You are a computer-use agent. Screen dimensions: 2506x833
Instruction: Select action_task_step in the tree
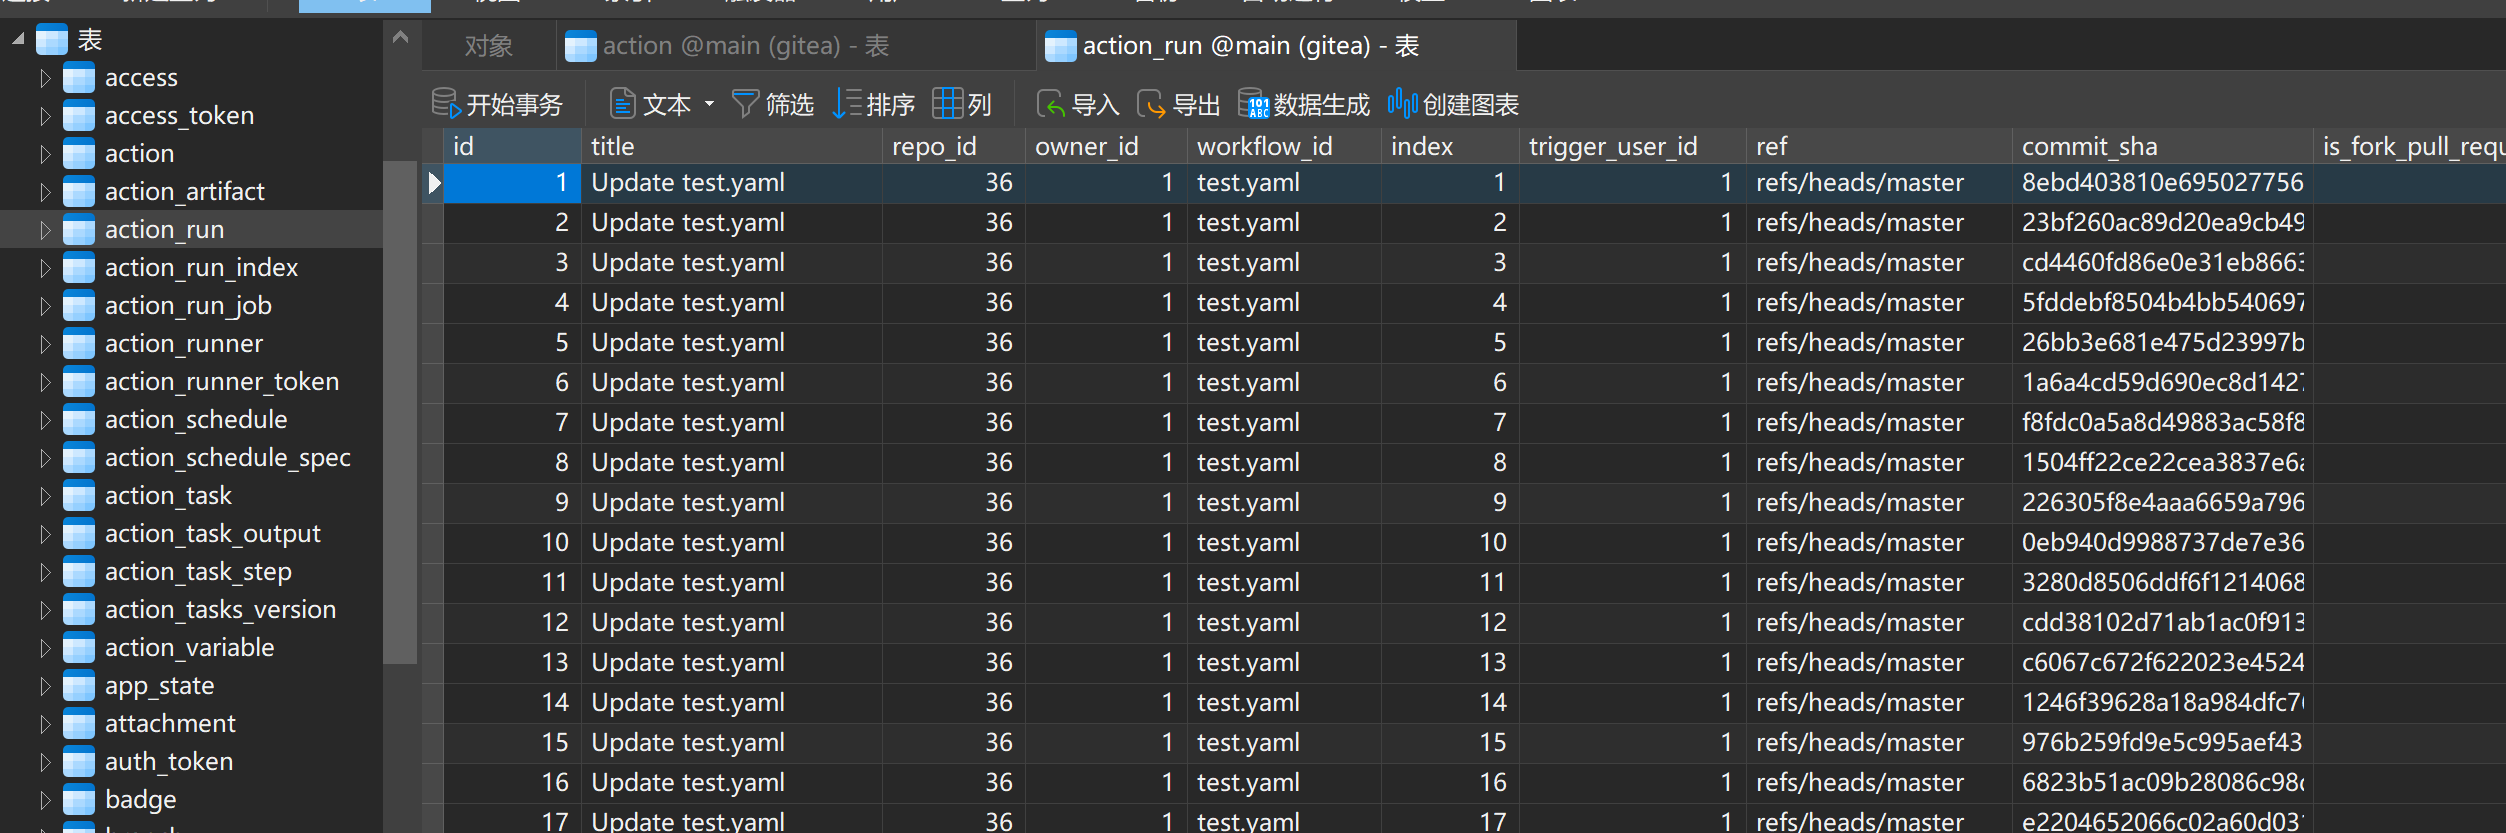[x=198, y=571]
